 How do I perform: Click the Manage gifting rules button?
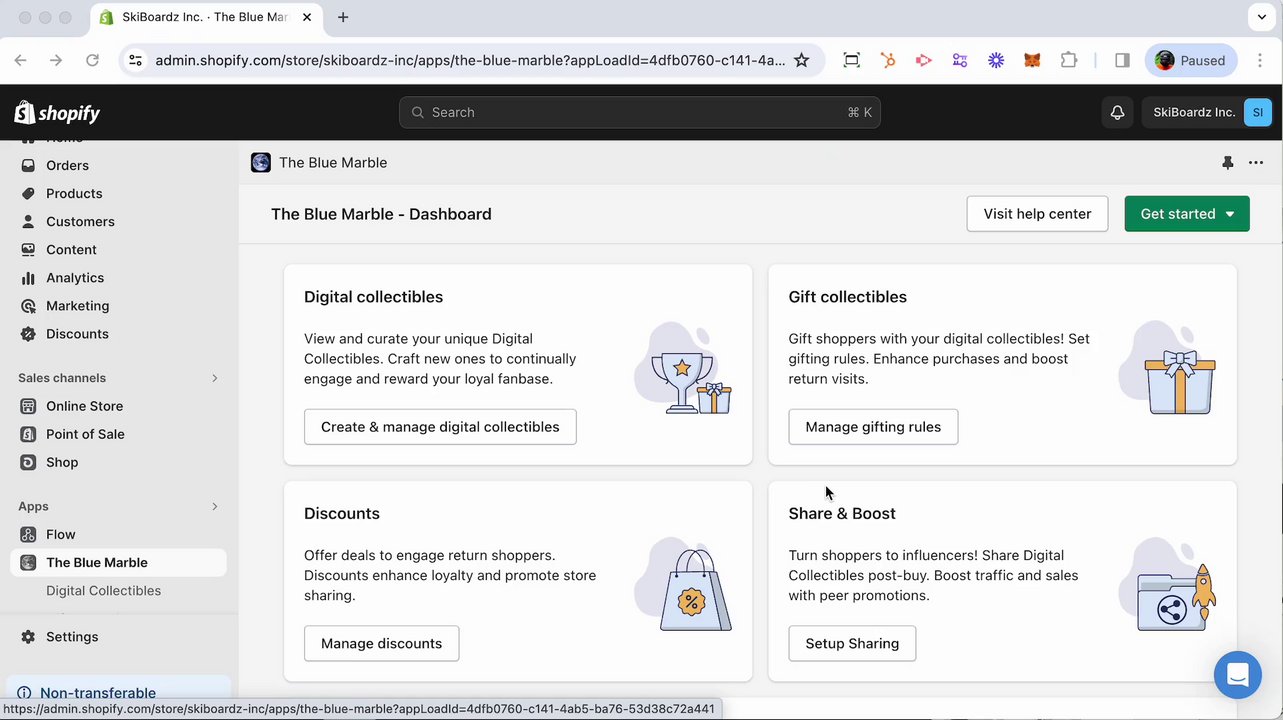(x=872, y=427)
